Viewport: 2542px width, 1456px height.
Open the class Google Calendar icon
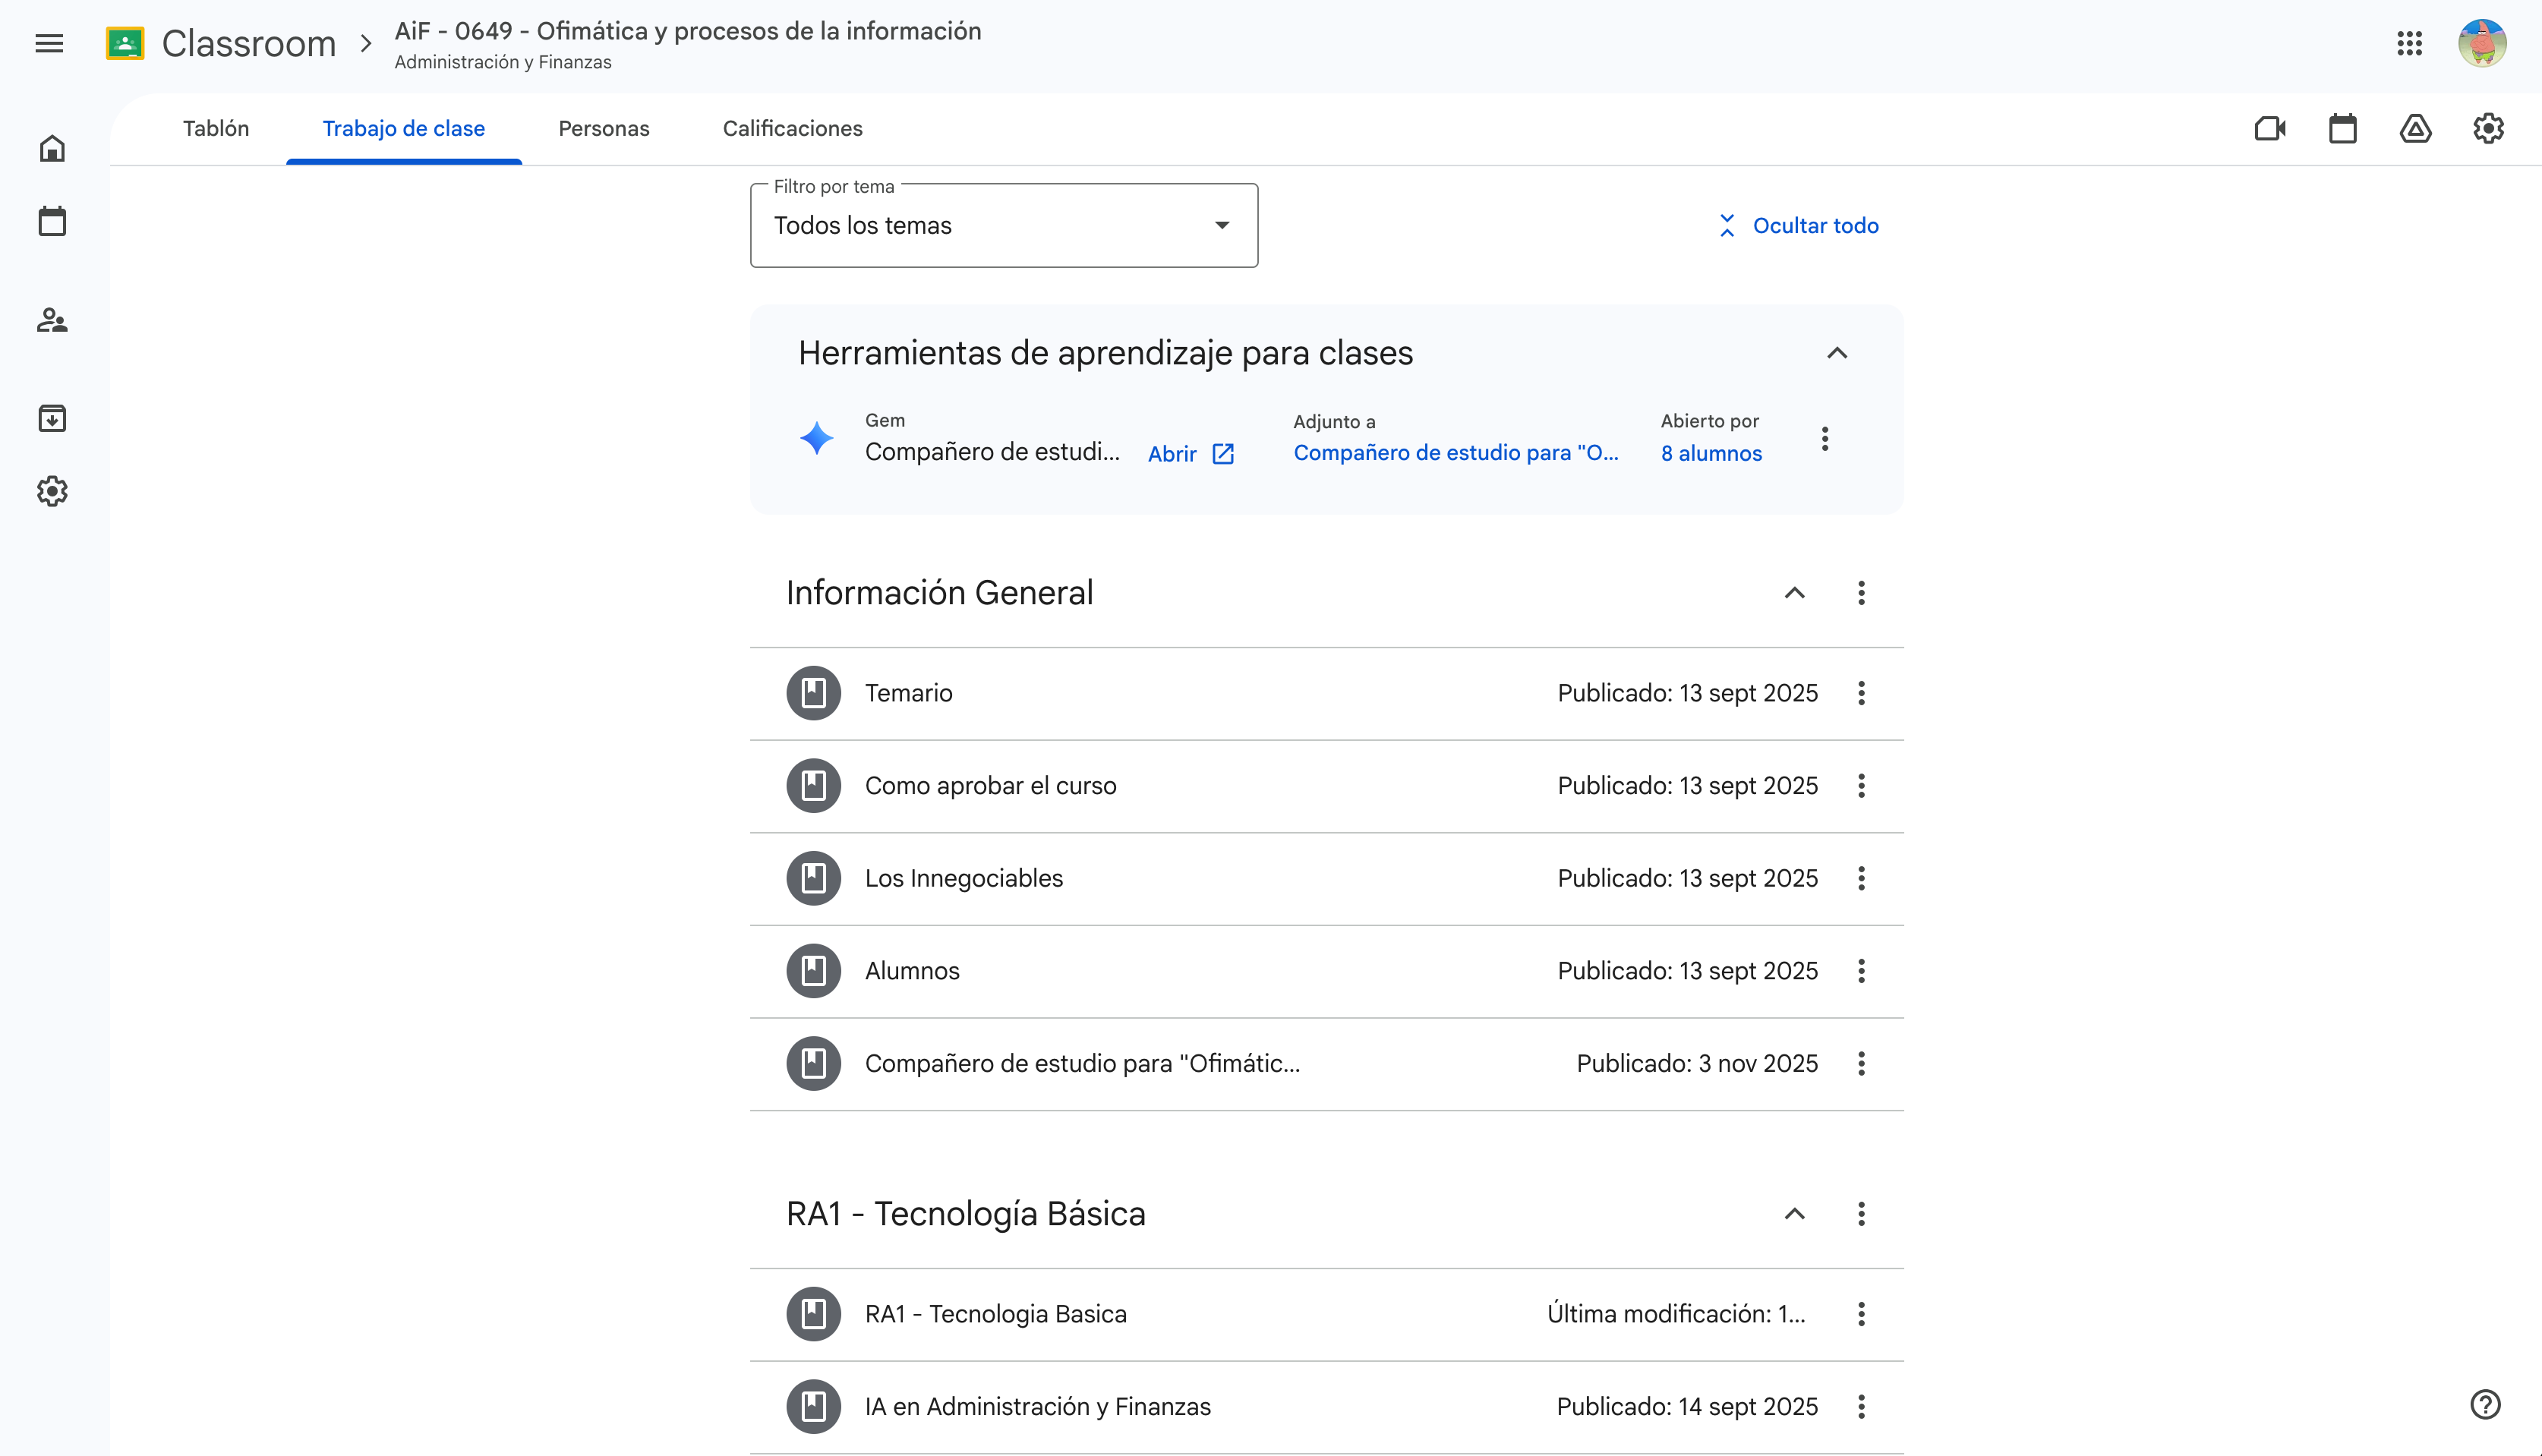click(2342, 128)
